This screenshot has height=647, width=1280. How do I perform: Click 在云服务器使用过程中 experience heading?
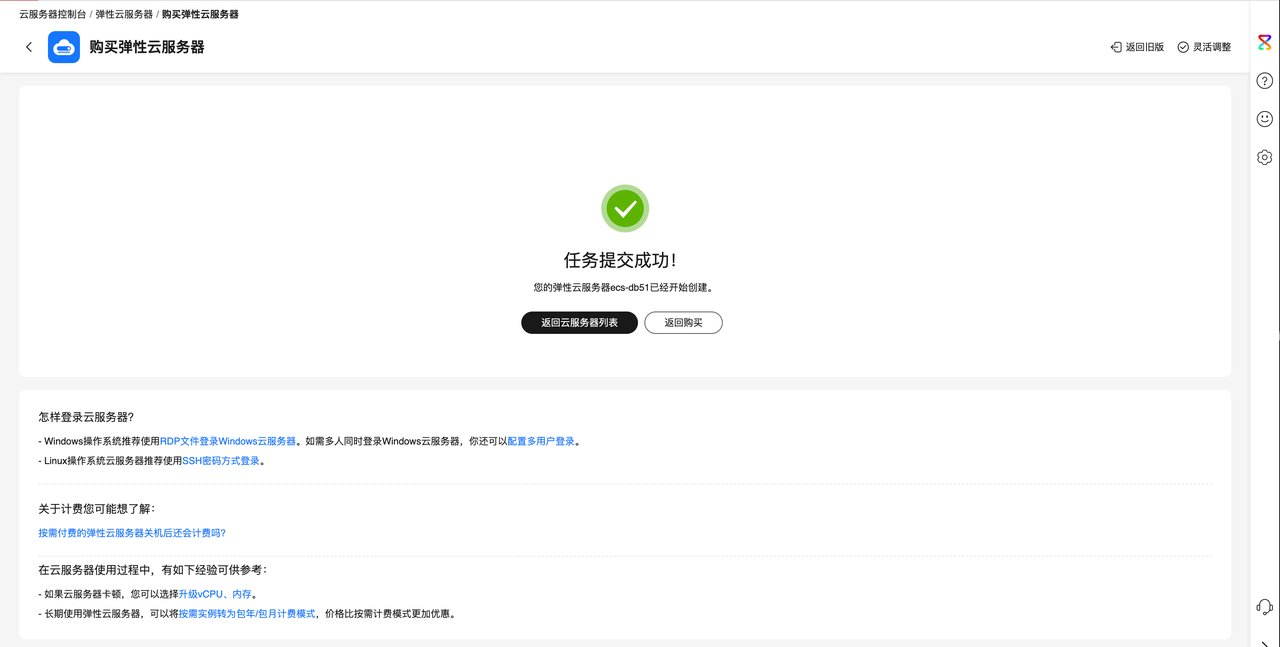click(153, 570)
